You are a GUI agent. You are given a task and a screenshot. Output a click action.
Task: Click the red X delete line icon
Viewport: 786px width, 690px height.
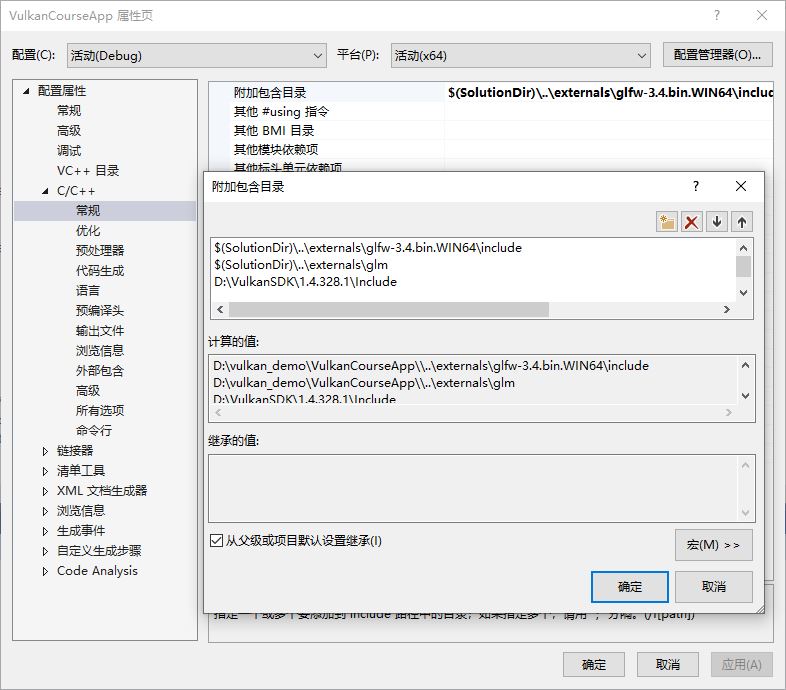coord(692,222)
